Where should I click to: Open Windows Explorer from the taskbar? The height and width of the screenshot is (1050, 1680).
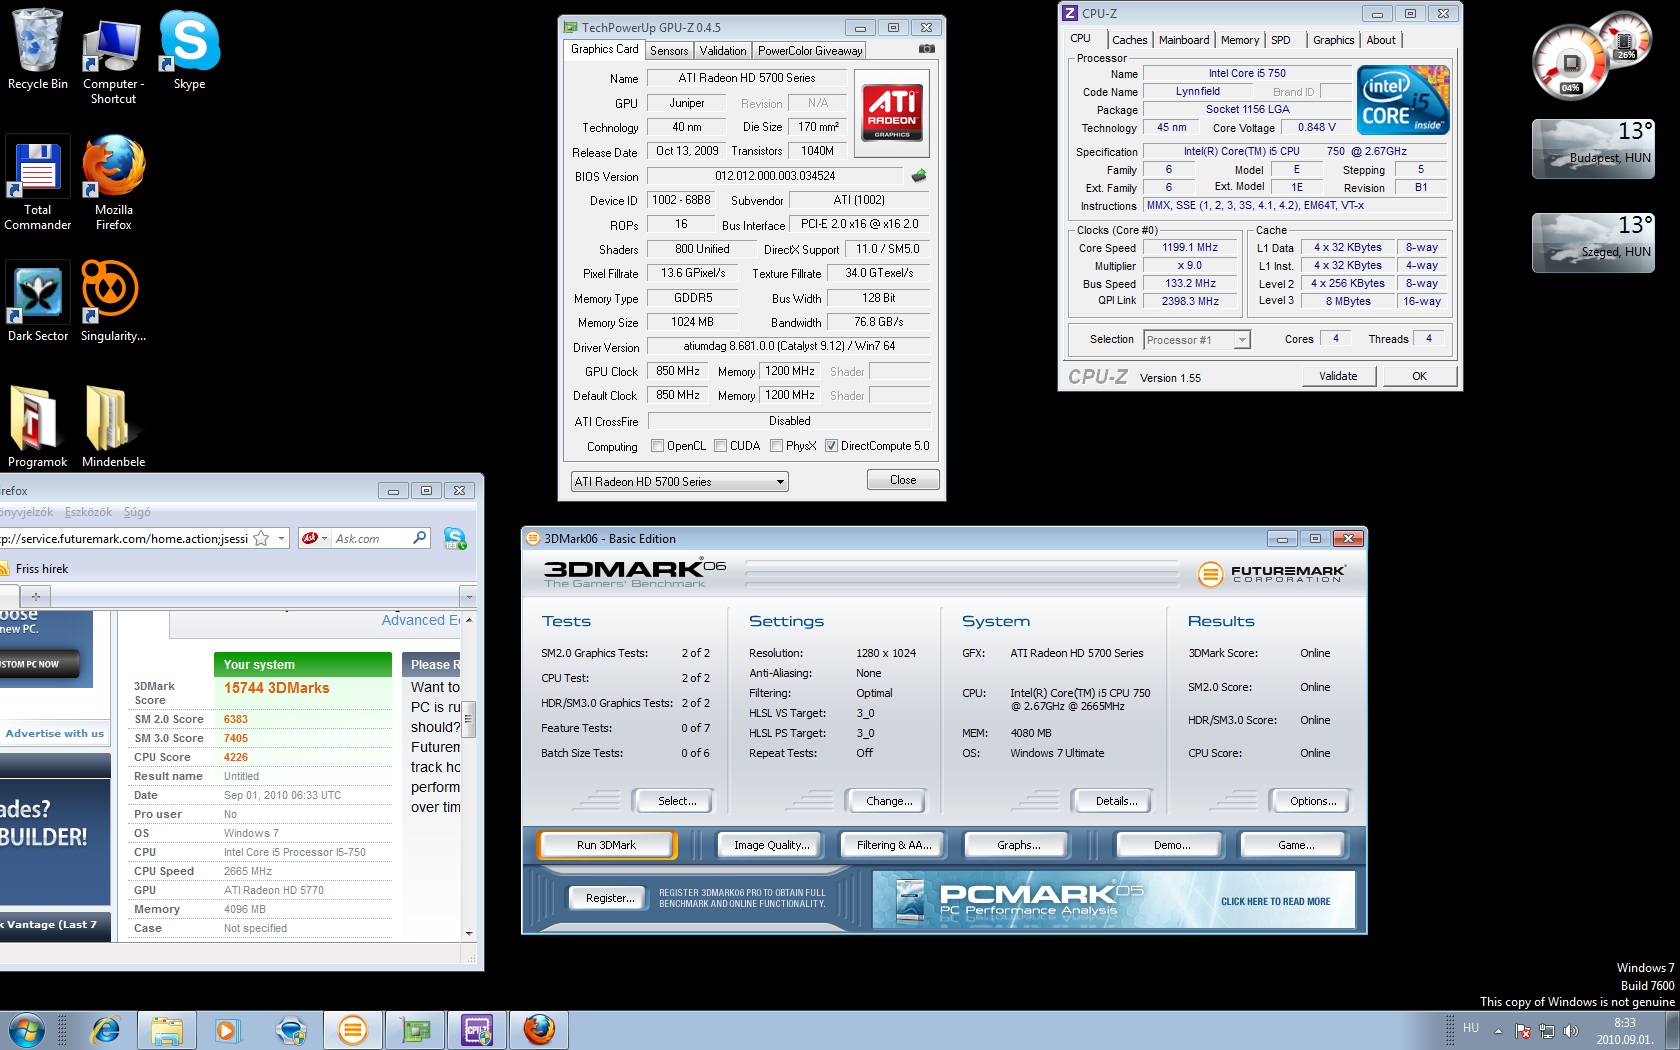click(x=166, y=1030)
